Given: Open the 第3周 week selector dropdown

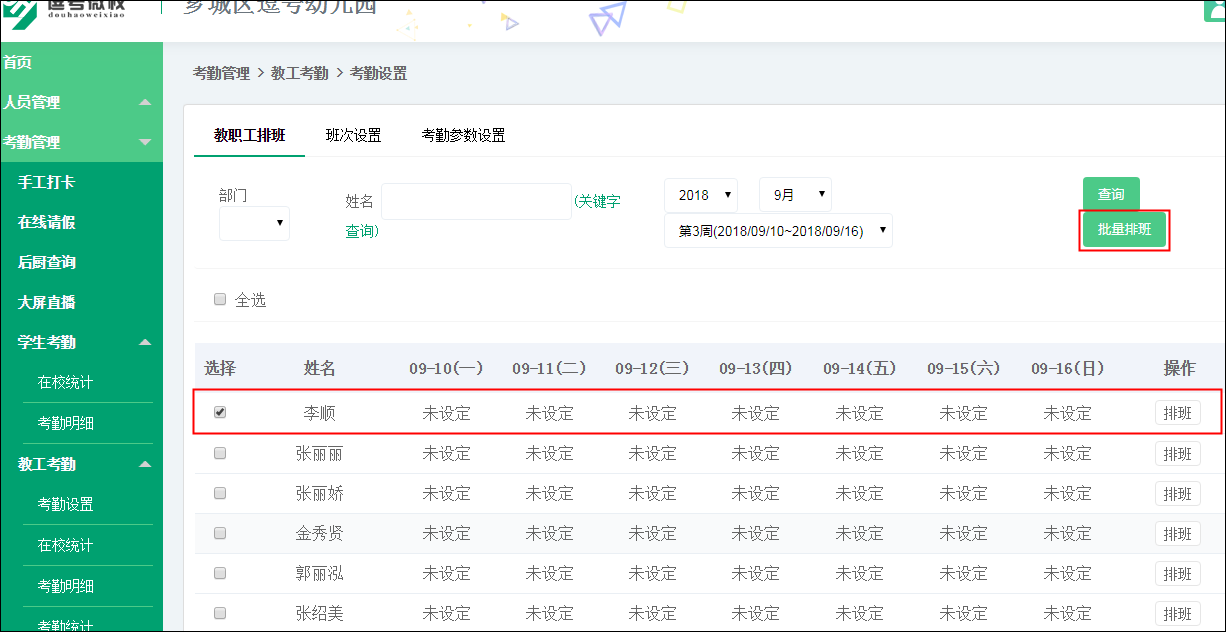Looking at the screenshot, I should coord(778,229).
